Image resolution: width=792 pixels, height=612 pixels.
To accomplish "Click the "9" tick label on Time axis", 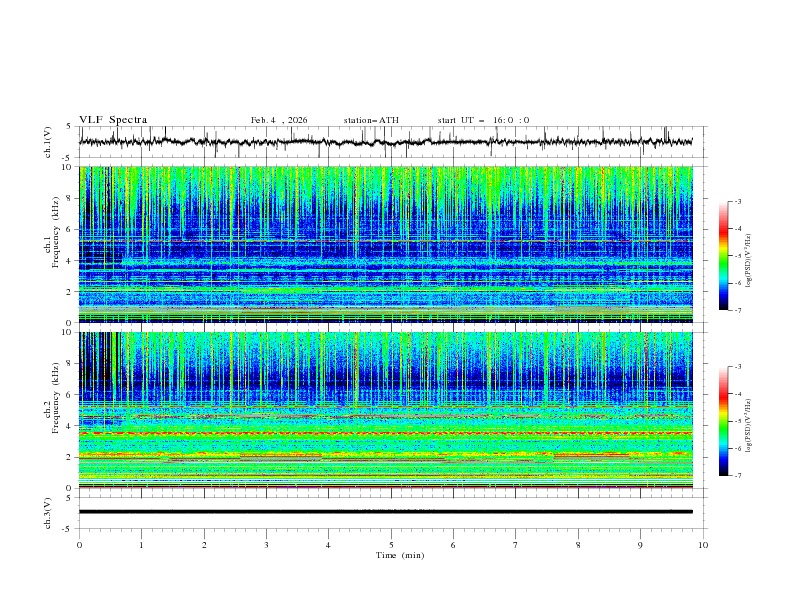I will click(640, 545).
